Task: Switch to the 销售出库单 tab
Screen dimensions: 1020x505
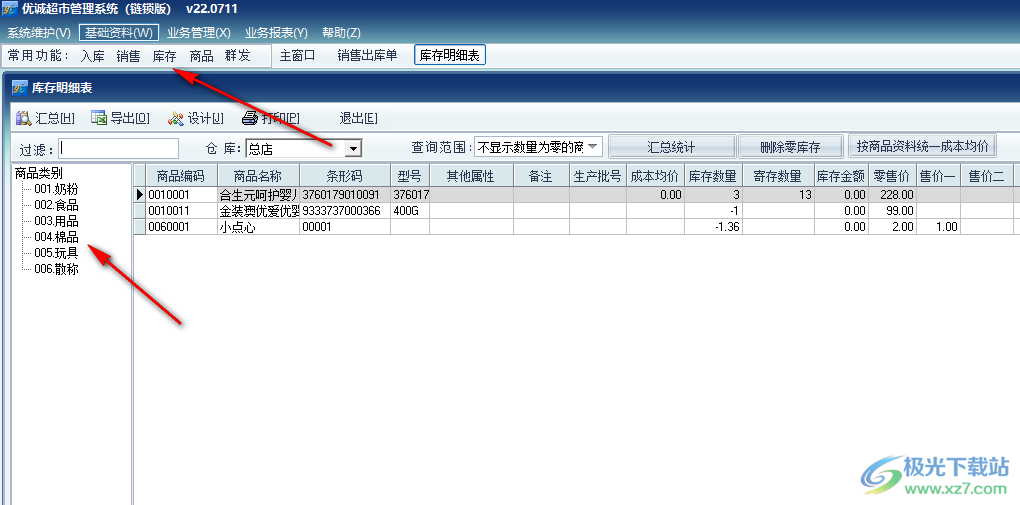Action: (x=367, y=56)
